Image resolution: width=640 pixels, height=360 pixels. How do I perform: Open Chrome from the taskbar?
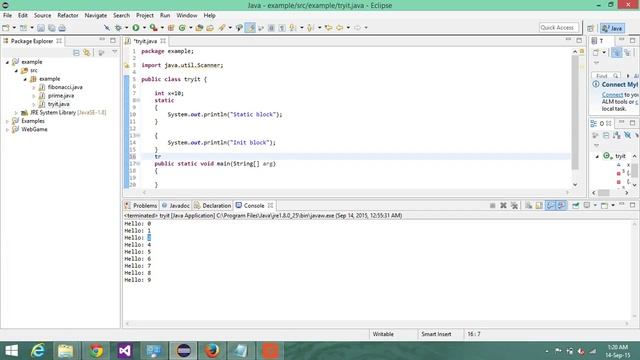pyautogui.click(x=96, y=351)
